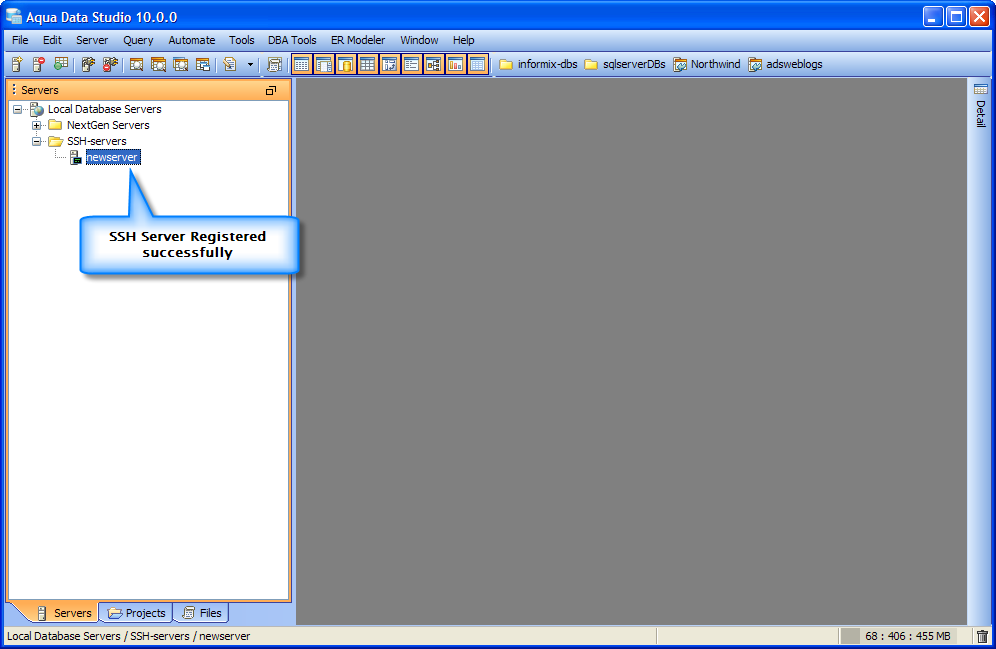Select the newserver tree entry

click(x=112, y=157)
